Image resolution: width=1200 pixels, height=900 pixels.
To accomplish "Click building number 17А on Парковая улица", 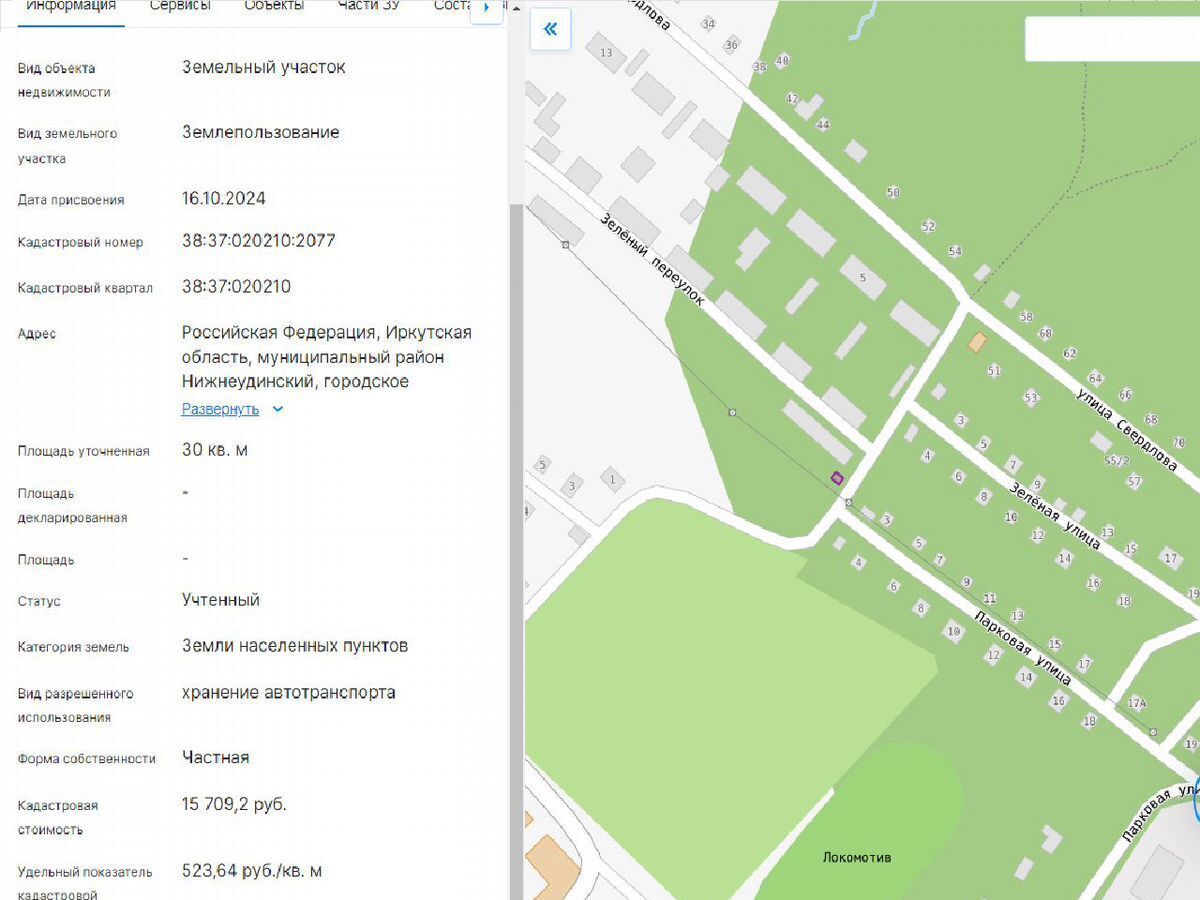I will click(x=1137, y=704).
